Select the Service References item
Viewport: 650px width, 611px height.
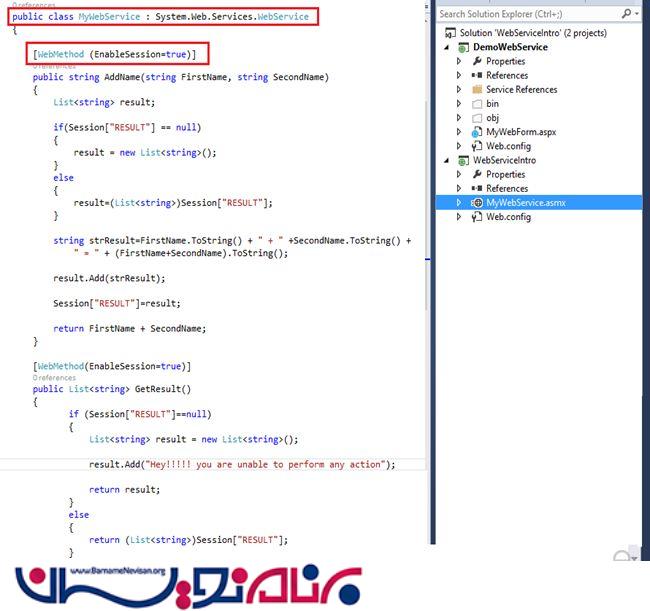(x=521, y=89)
